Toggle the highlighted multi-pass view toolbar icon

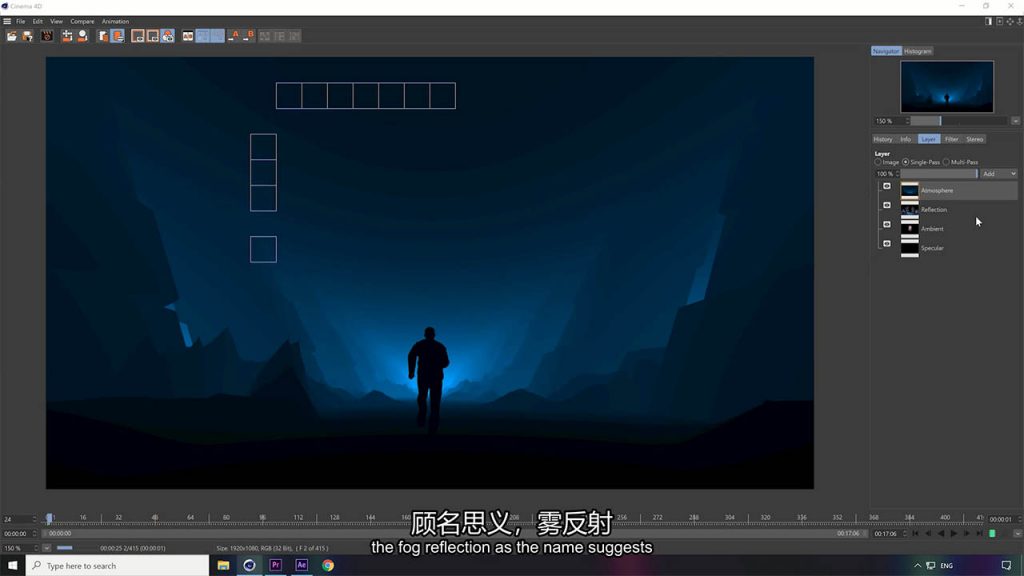168,36
